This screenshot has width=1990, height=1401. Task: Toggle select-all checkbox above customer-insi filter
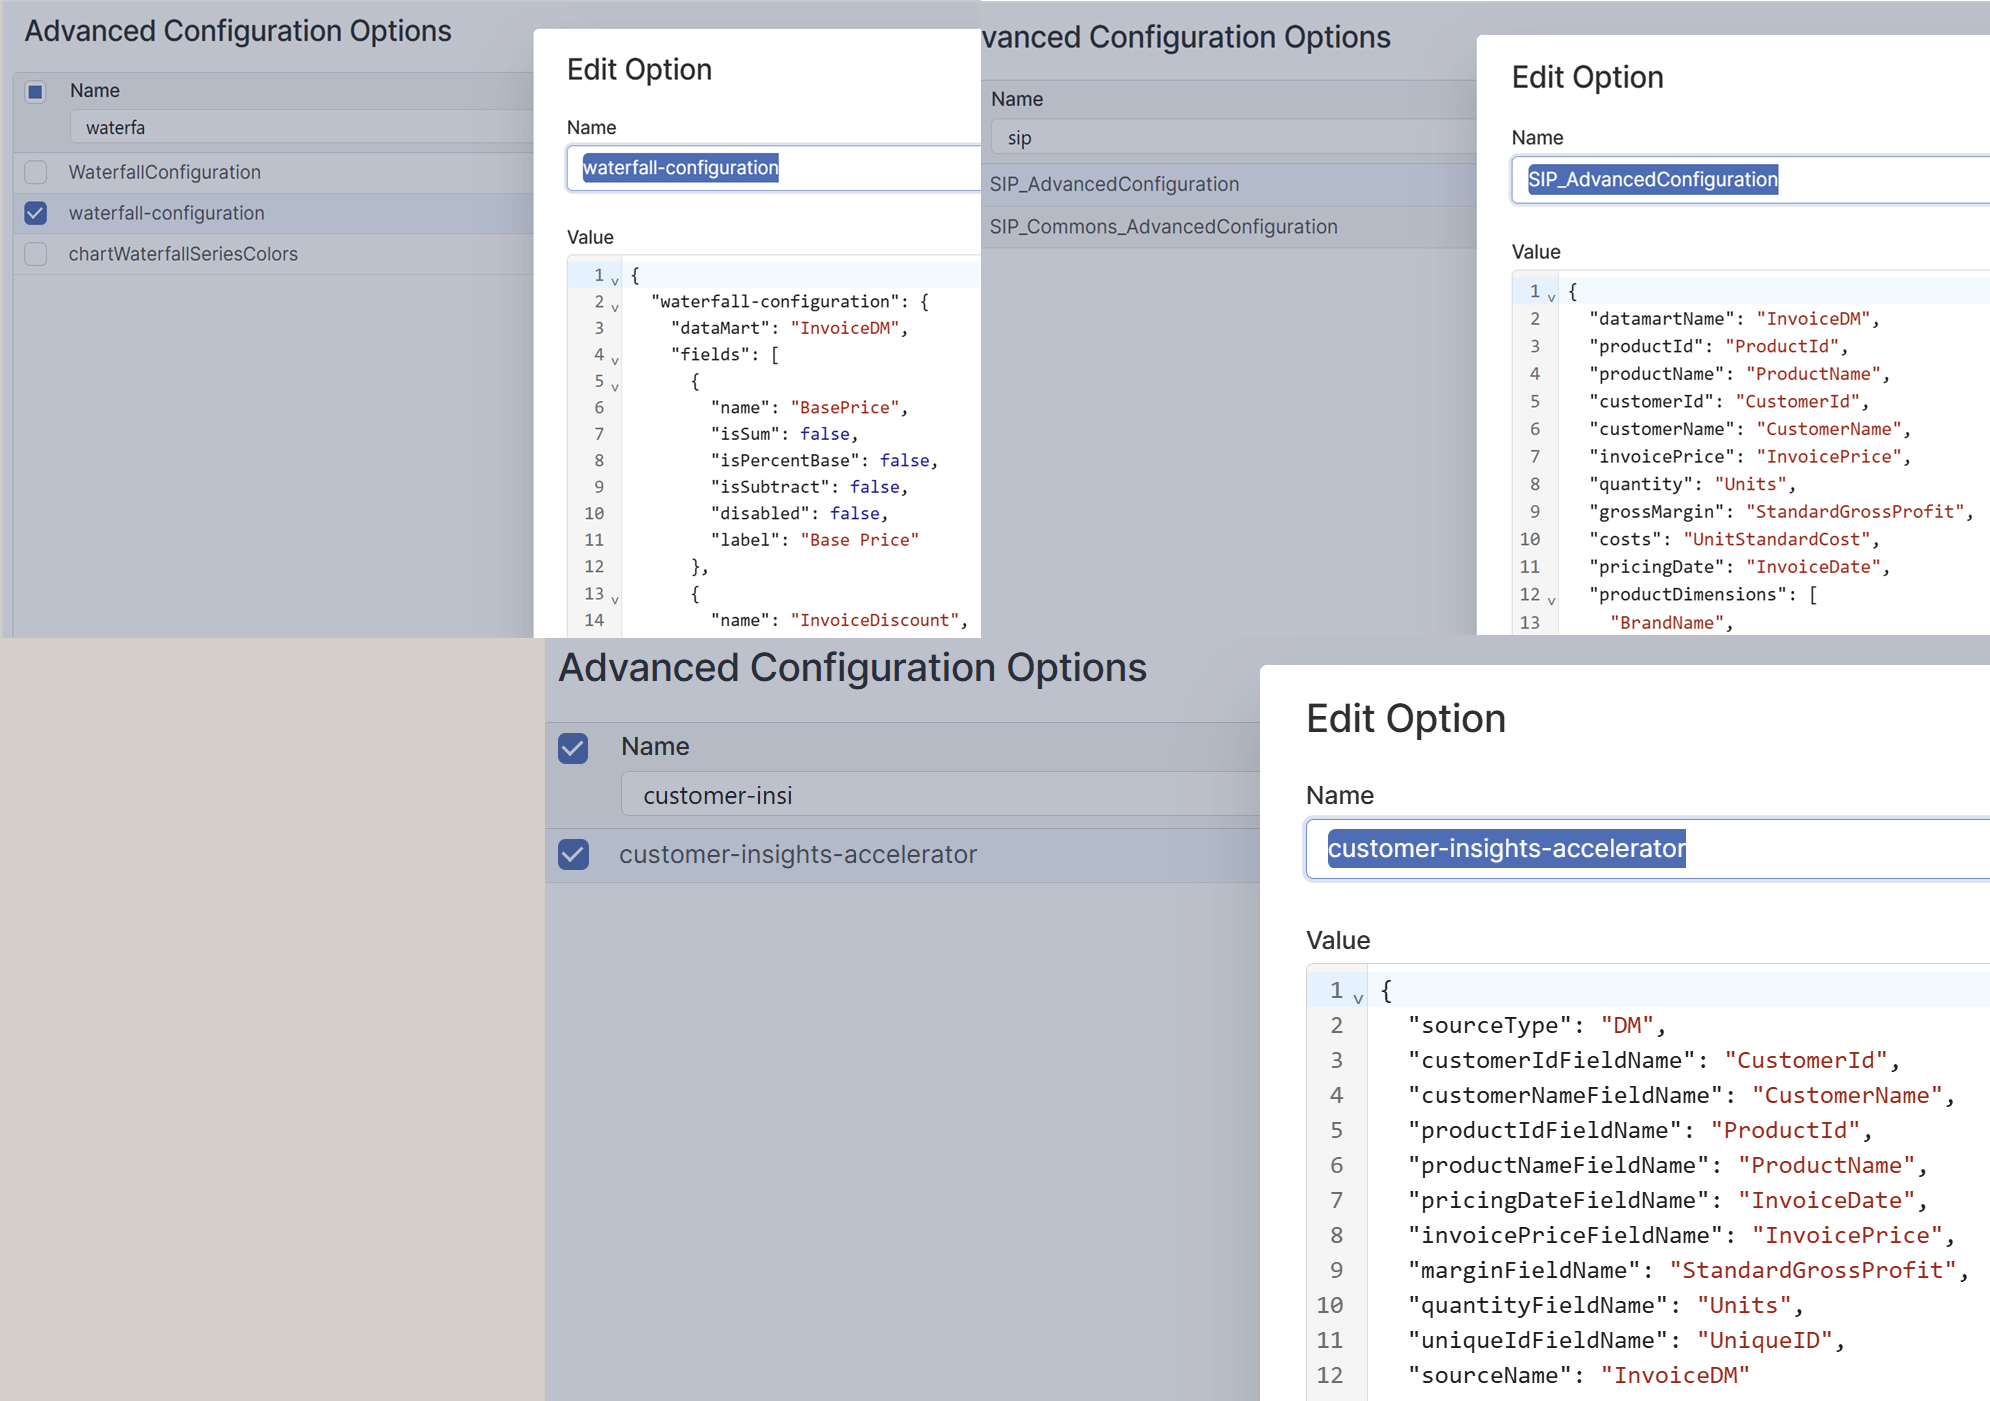573,747
